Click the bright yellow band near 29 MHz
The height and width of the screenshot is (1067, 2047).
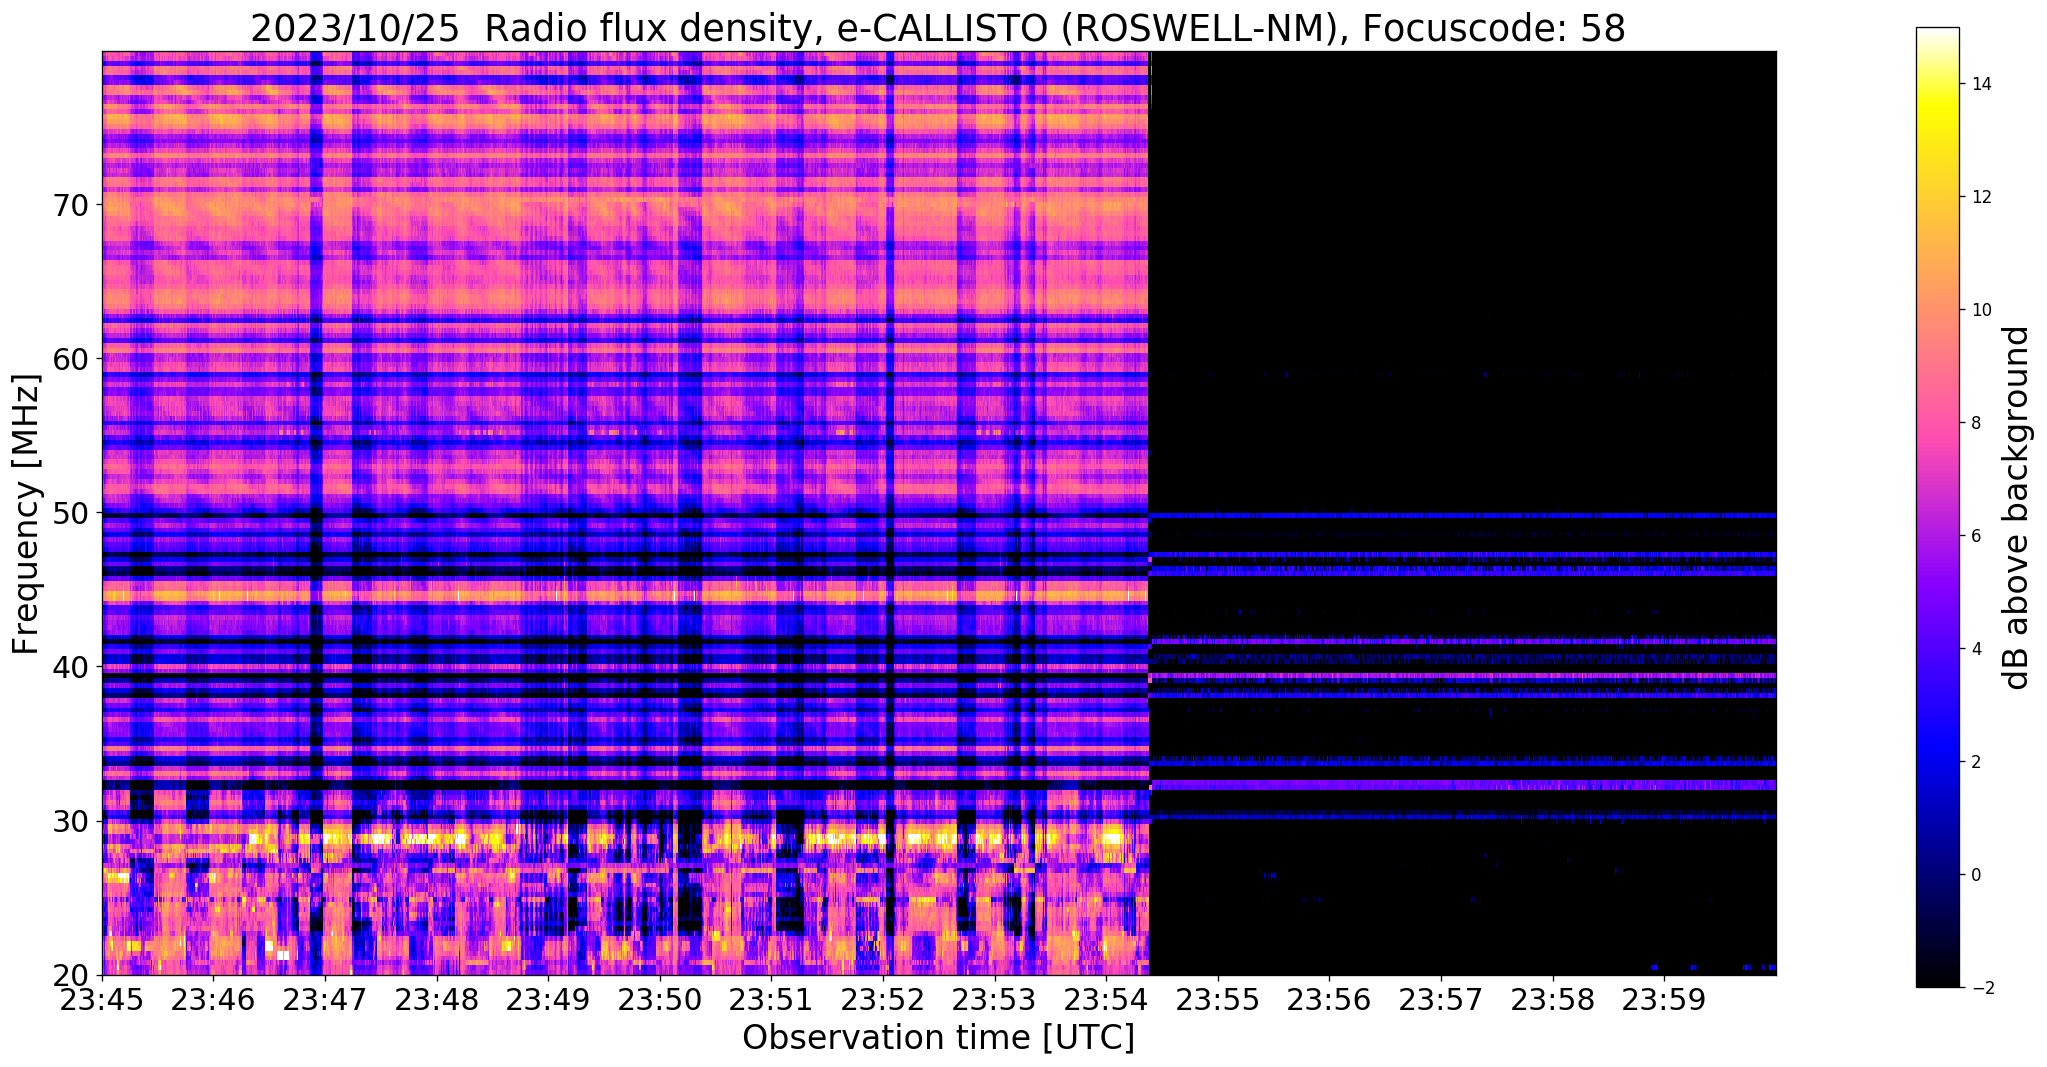625,838
